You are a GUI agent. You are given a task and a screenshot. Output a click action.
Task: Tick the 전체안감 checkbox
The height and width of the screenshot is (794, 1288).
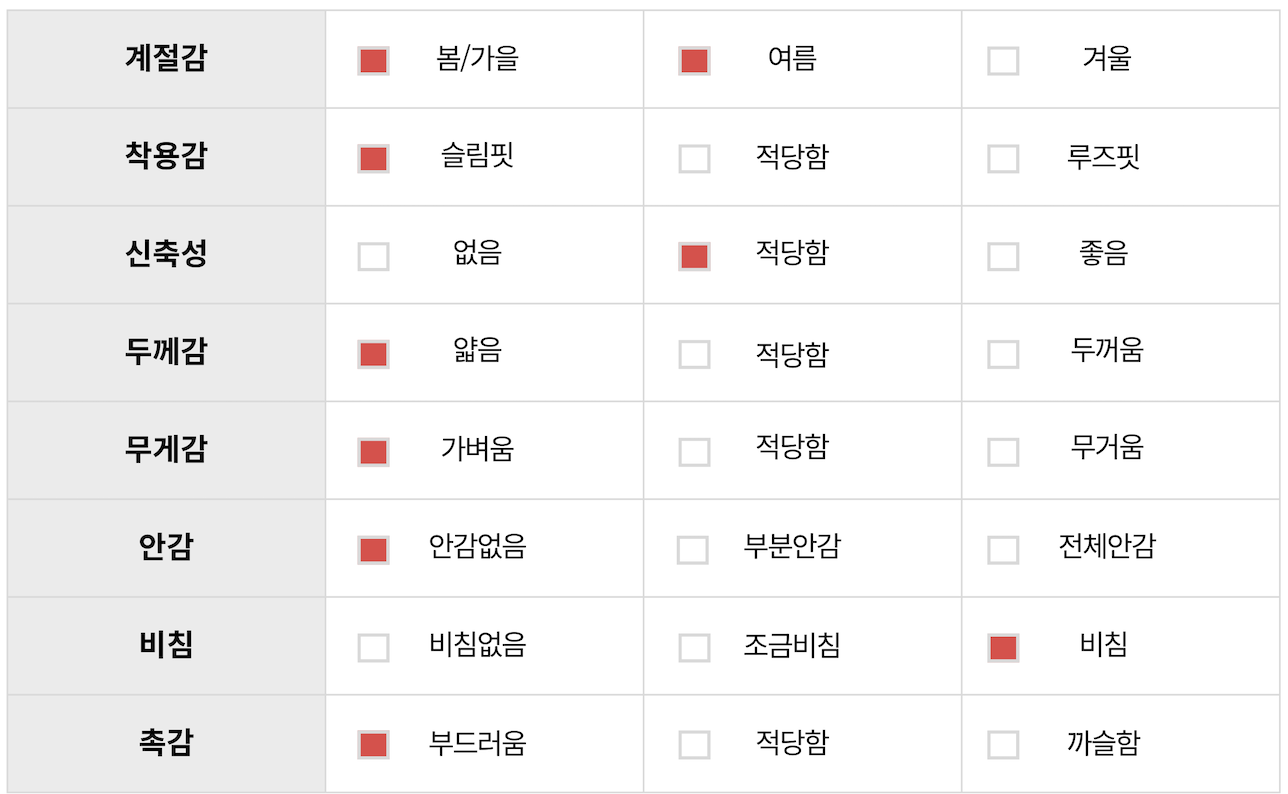point(1003,550)
